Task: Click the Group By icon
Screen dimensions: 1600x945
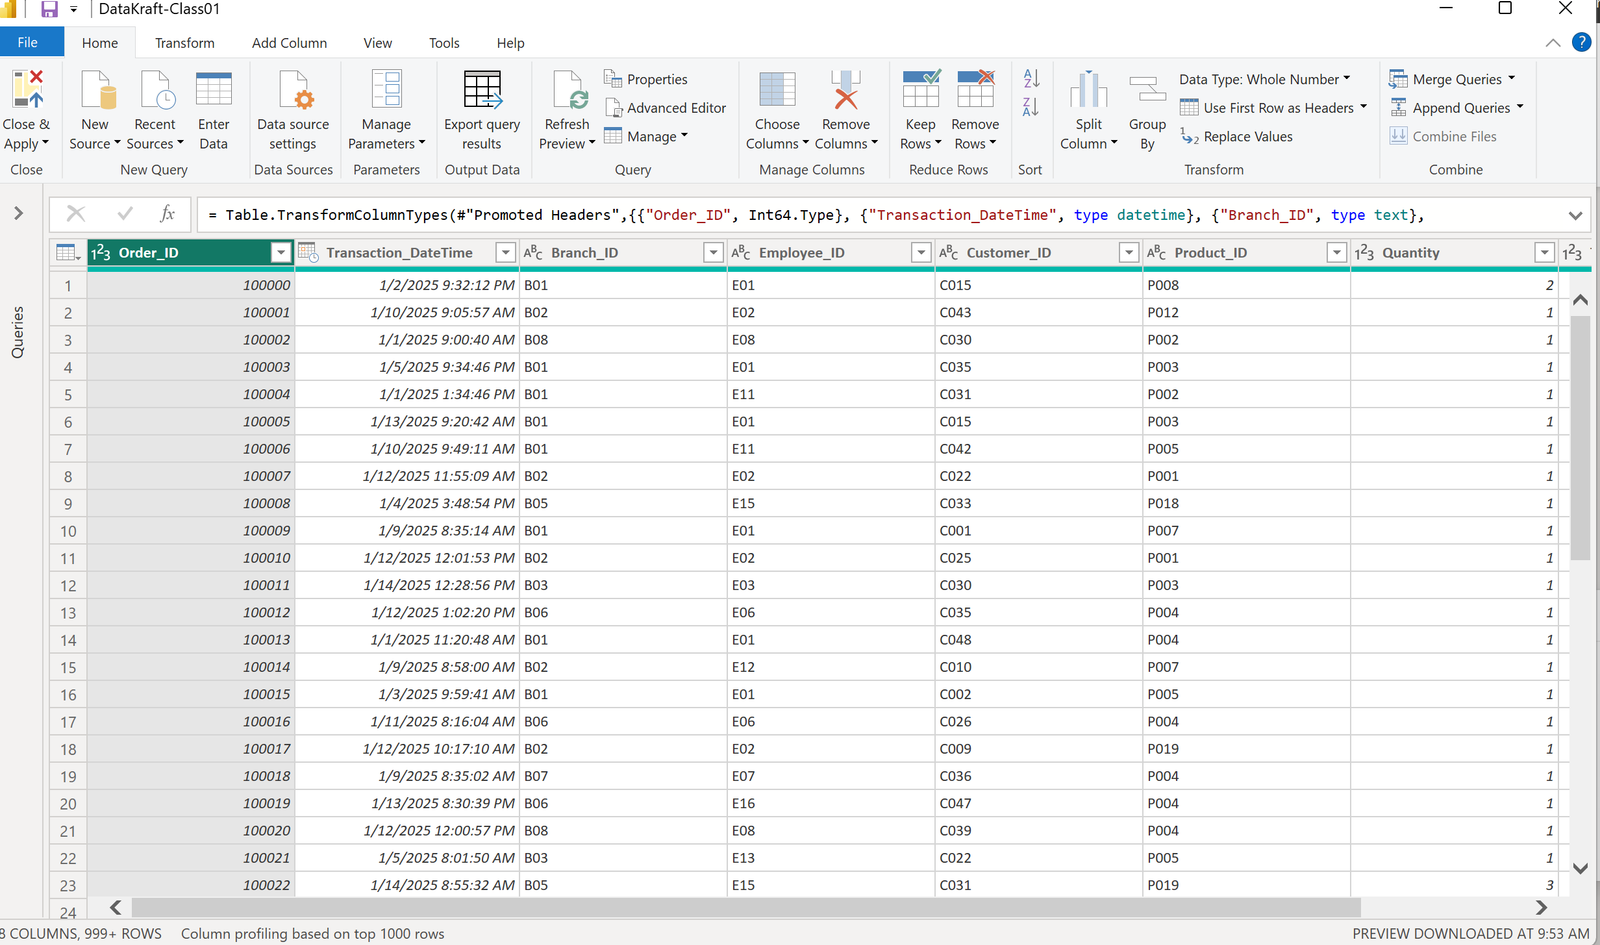Action: point(1147,89)
